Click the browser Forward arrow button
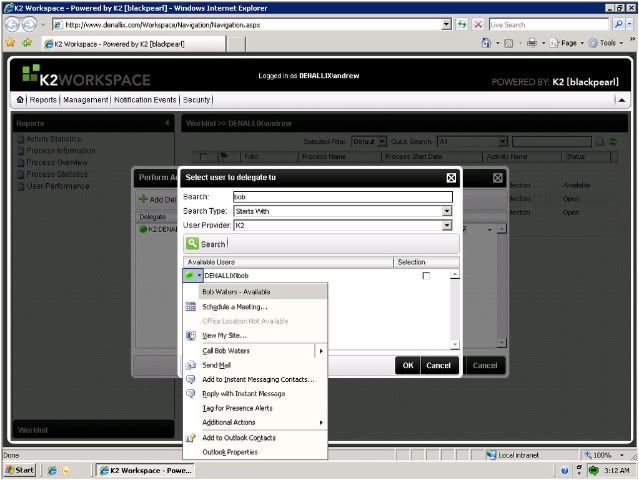This screenshot has height=480, width=639. pyautogui.click(x=29, y=25)
